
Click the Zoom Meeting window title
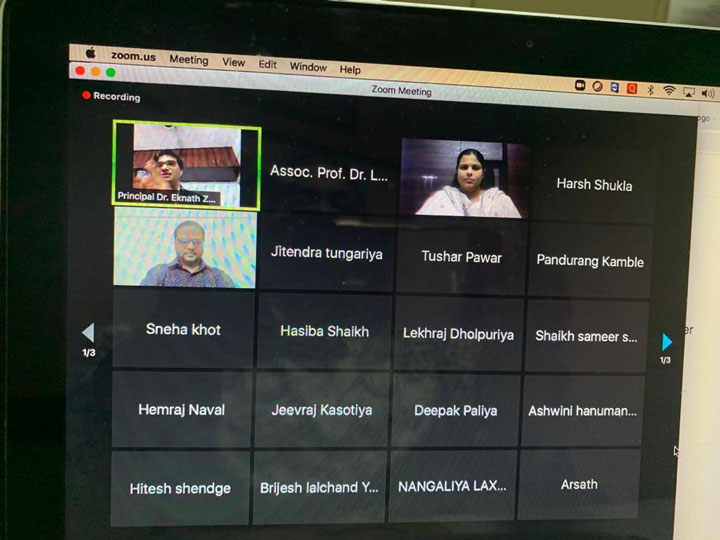(401, 90)
